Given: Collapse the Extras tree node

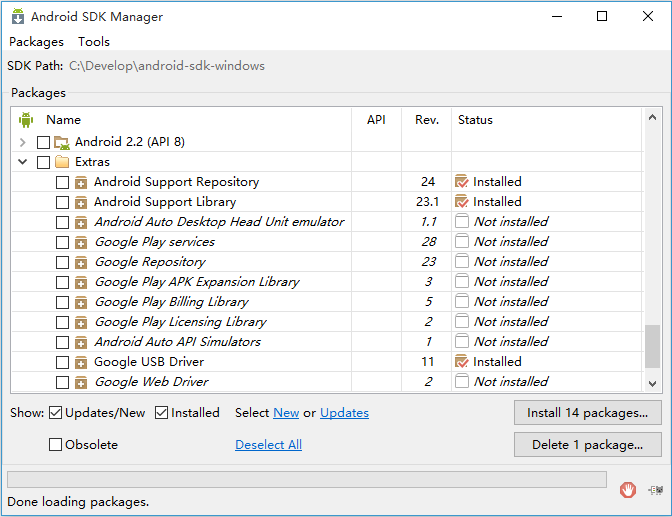Looking at the screenshot, I should click(23, 162).
